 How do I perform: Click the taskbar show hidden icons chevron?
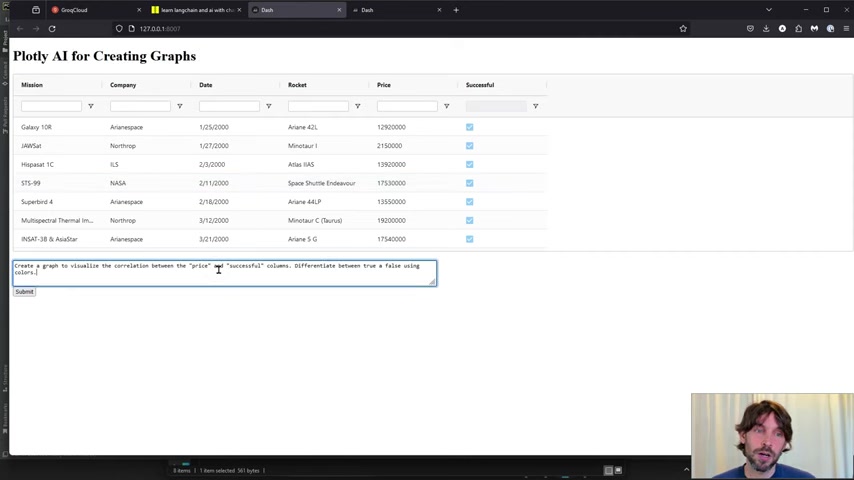tap(686, 470)
